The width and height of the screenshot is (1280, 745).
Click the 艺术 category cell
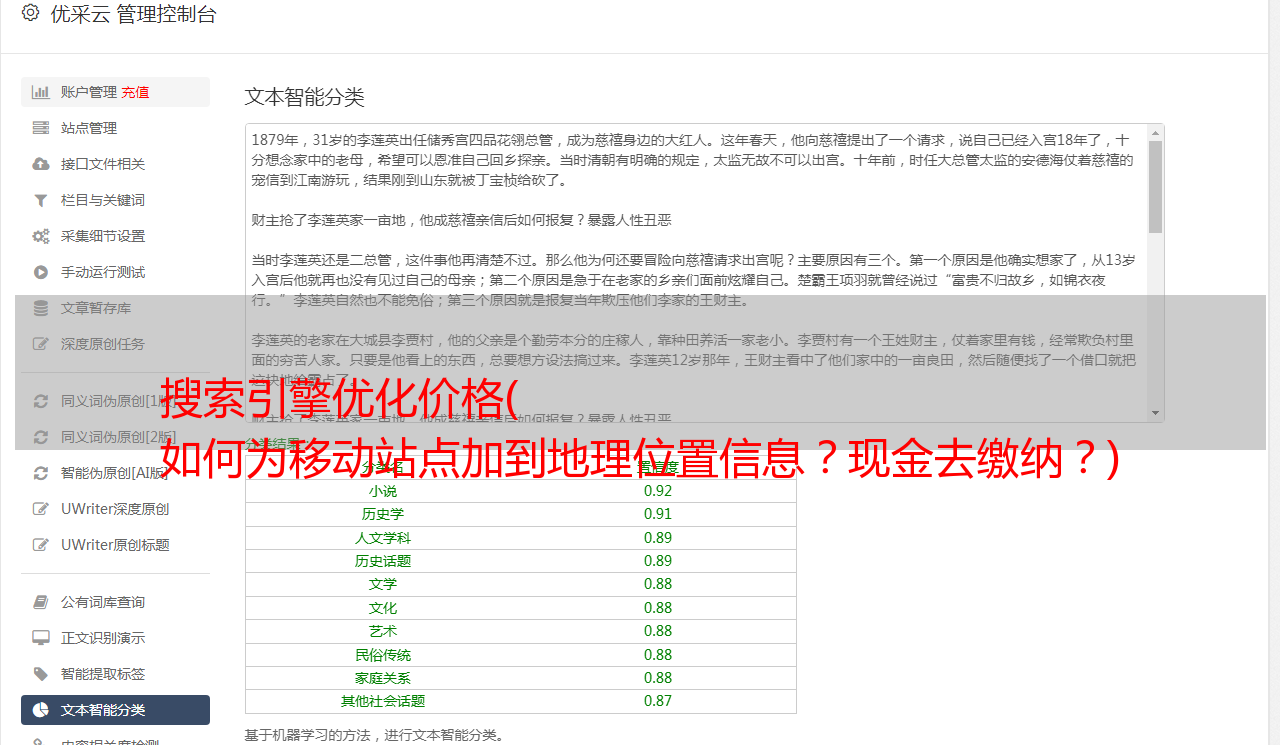[383, 631]
